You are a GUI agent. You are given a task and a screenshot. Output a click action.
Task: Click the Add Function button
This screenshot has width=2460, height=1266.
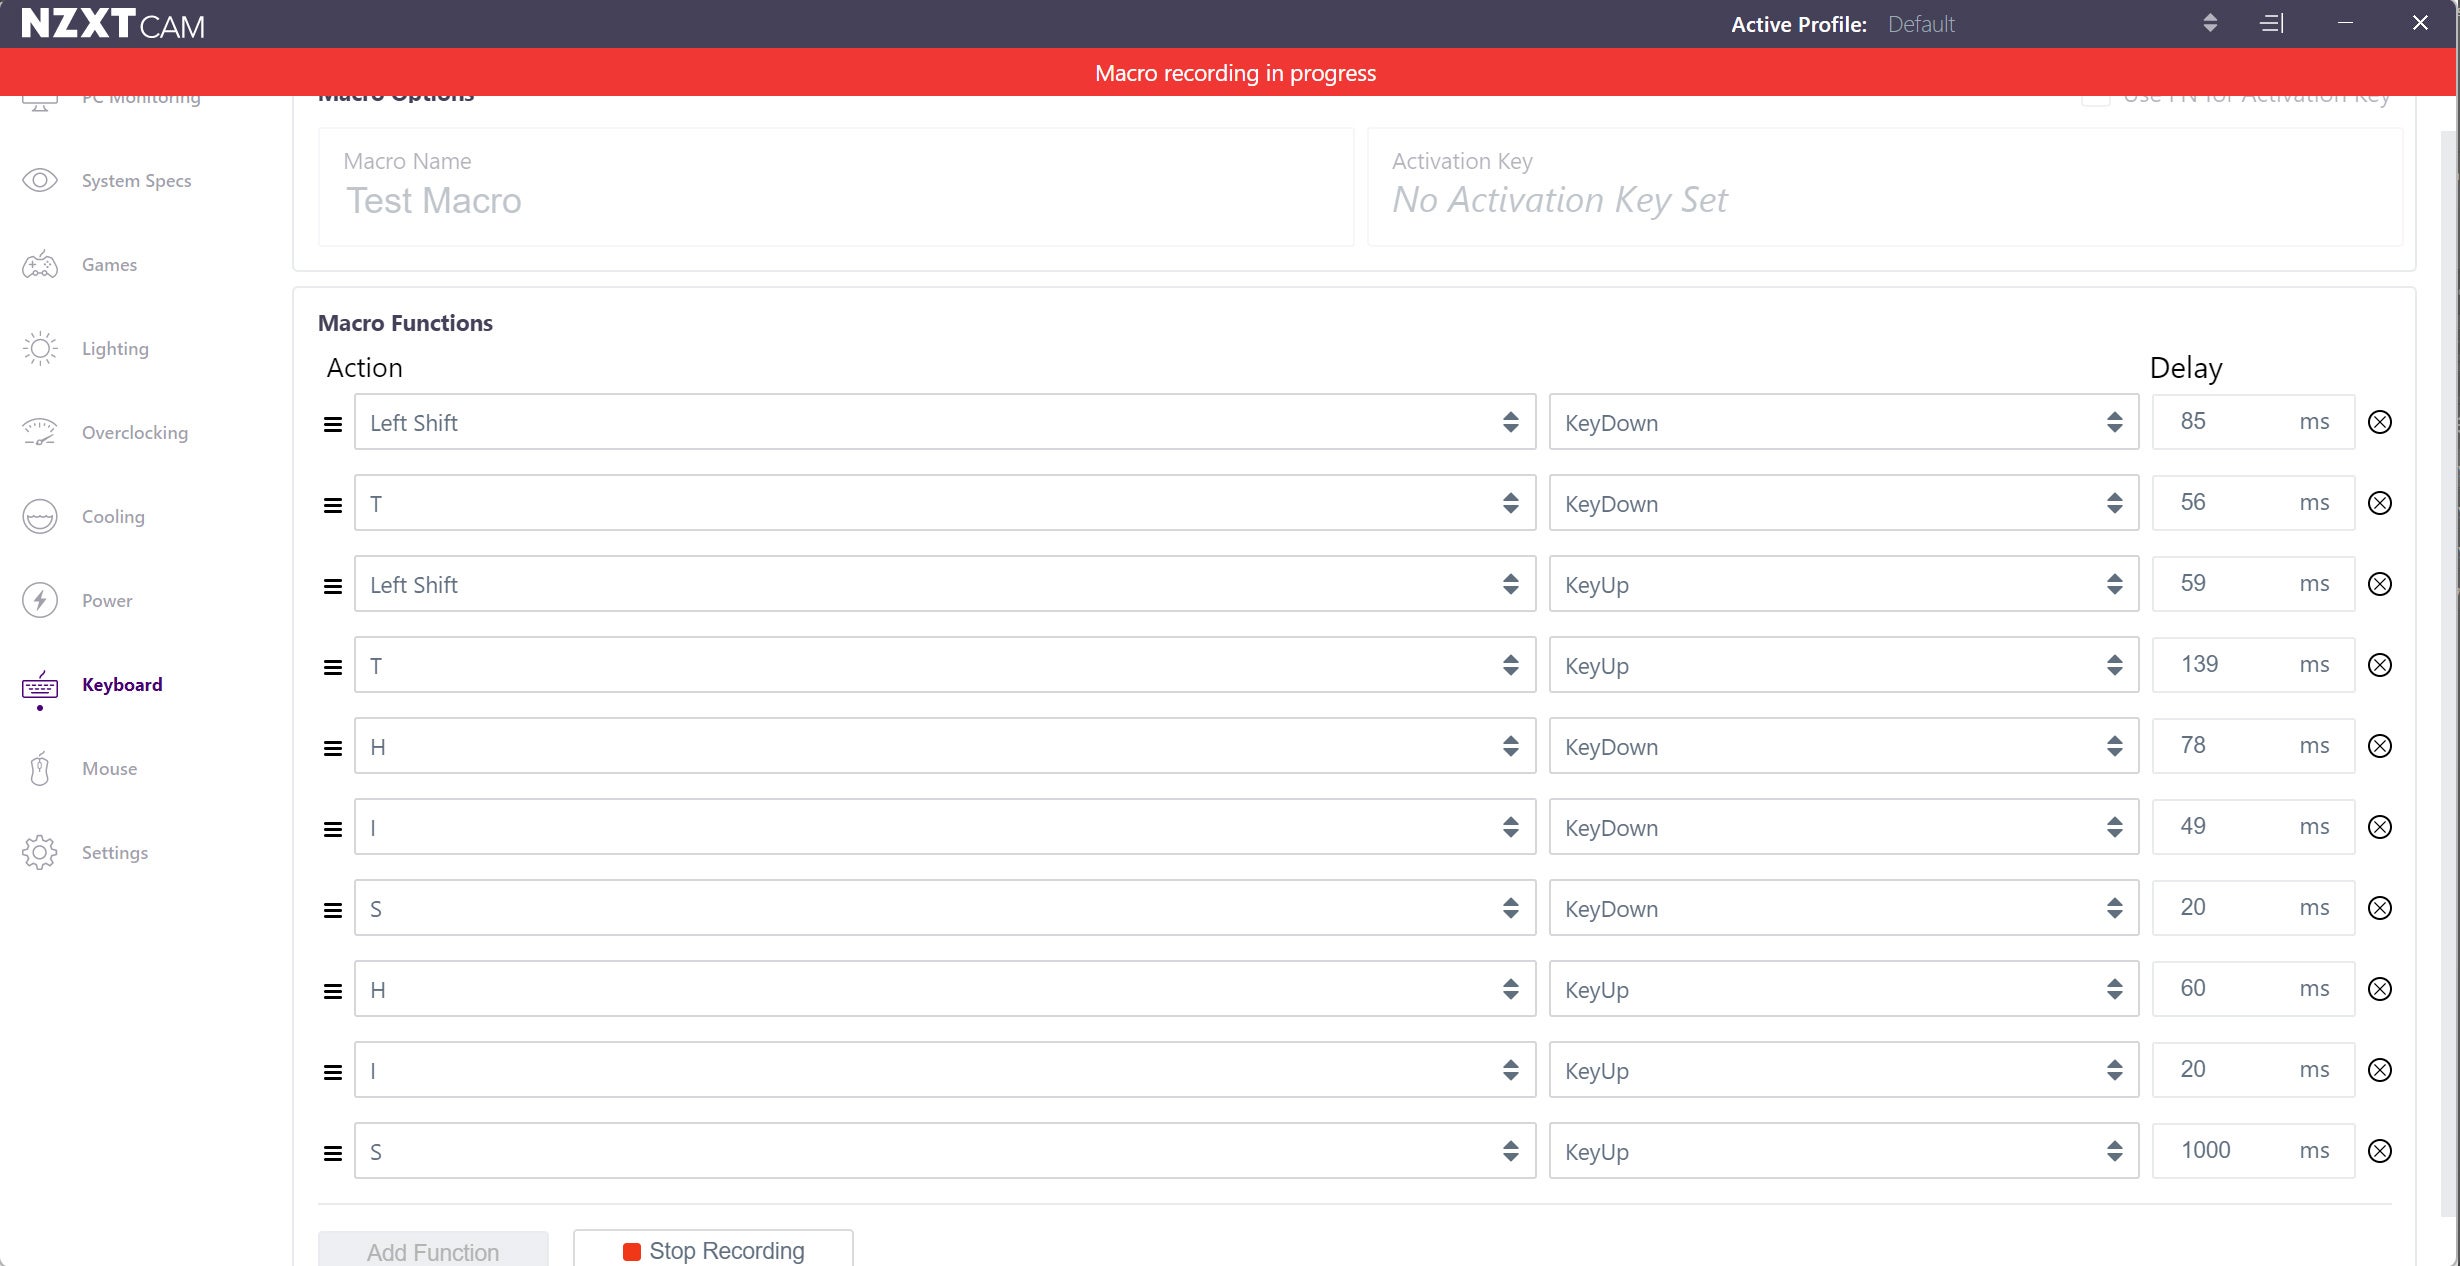433,1250
